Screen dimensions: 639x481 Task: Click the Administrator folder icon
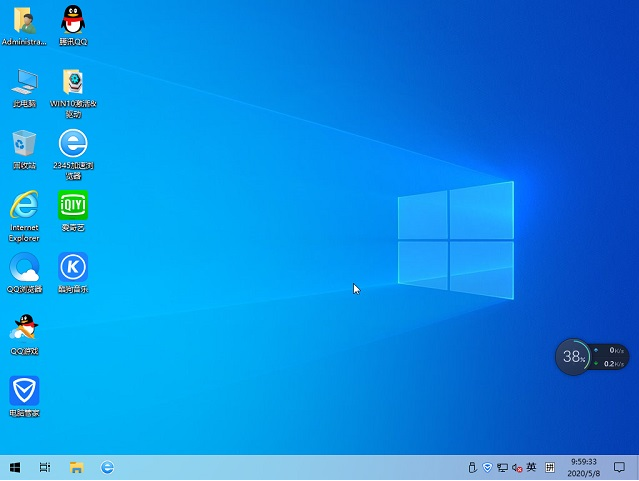(x=24, y=21)
